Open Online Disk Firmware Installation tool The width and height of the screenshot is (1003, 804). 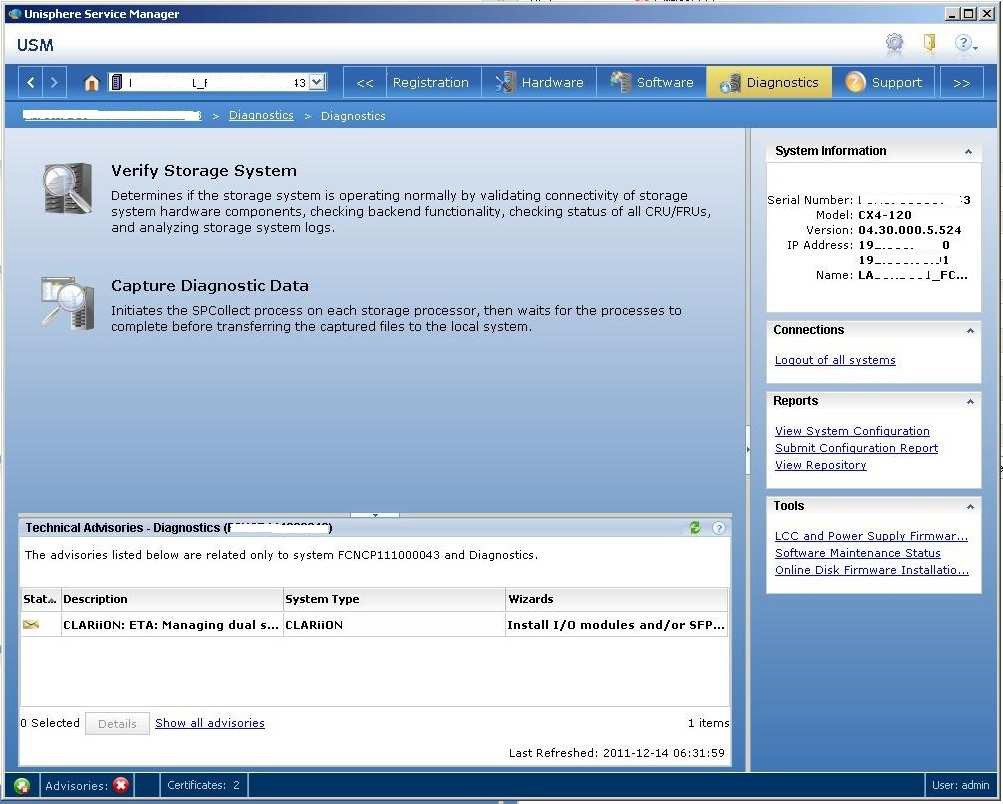(872, 571)
